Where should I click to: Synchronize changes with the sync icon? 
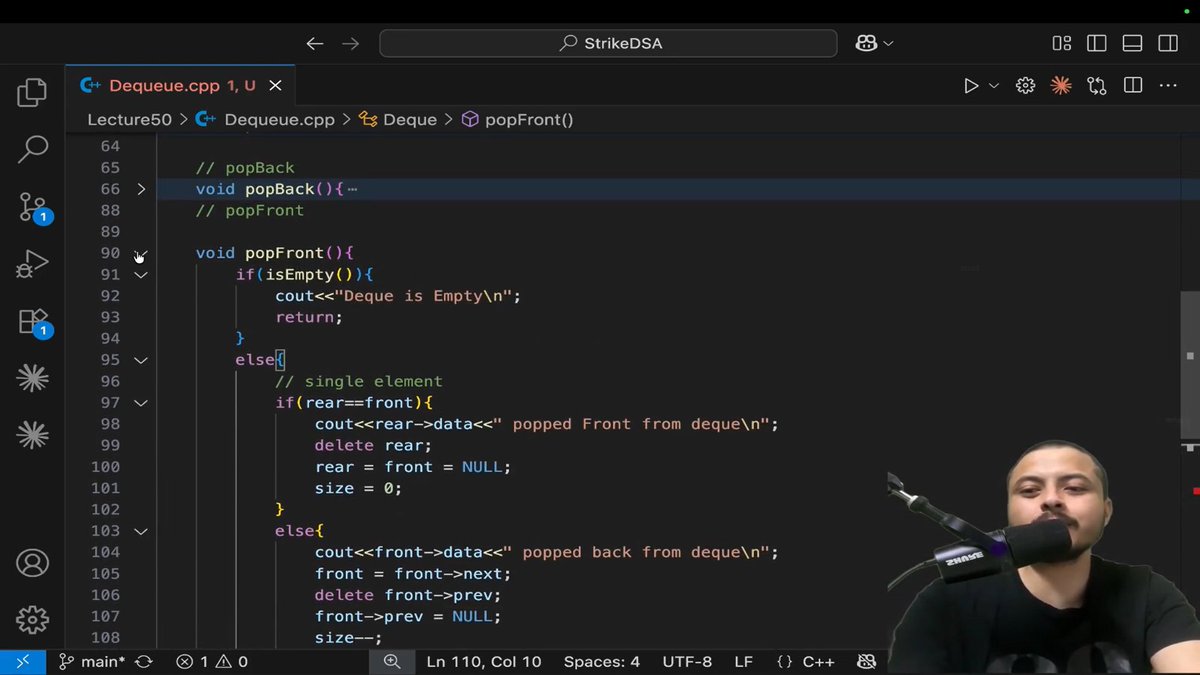pos(143,662)
